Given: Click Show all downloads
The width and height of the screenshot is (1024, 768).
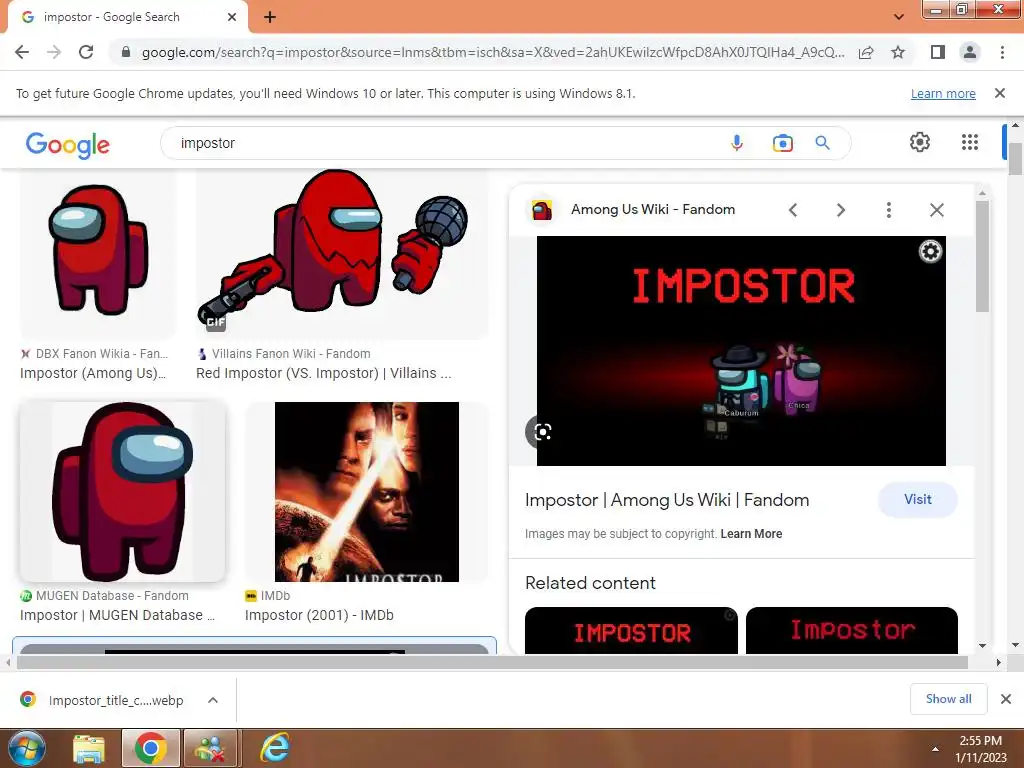Looking at the screenshot, I should point(948,699).
